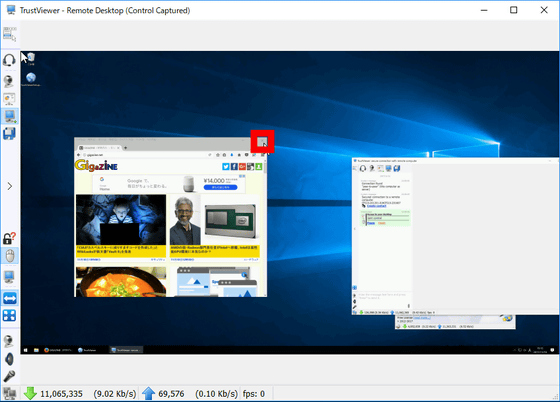Toggle the lower webcam icon
560x402 pixels.
(x=9, y=341)
